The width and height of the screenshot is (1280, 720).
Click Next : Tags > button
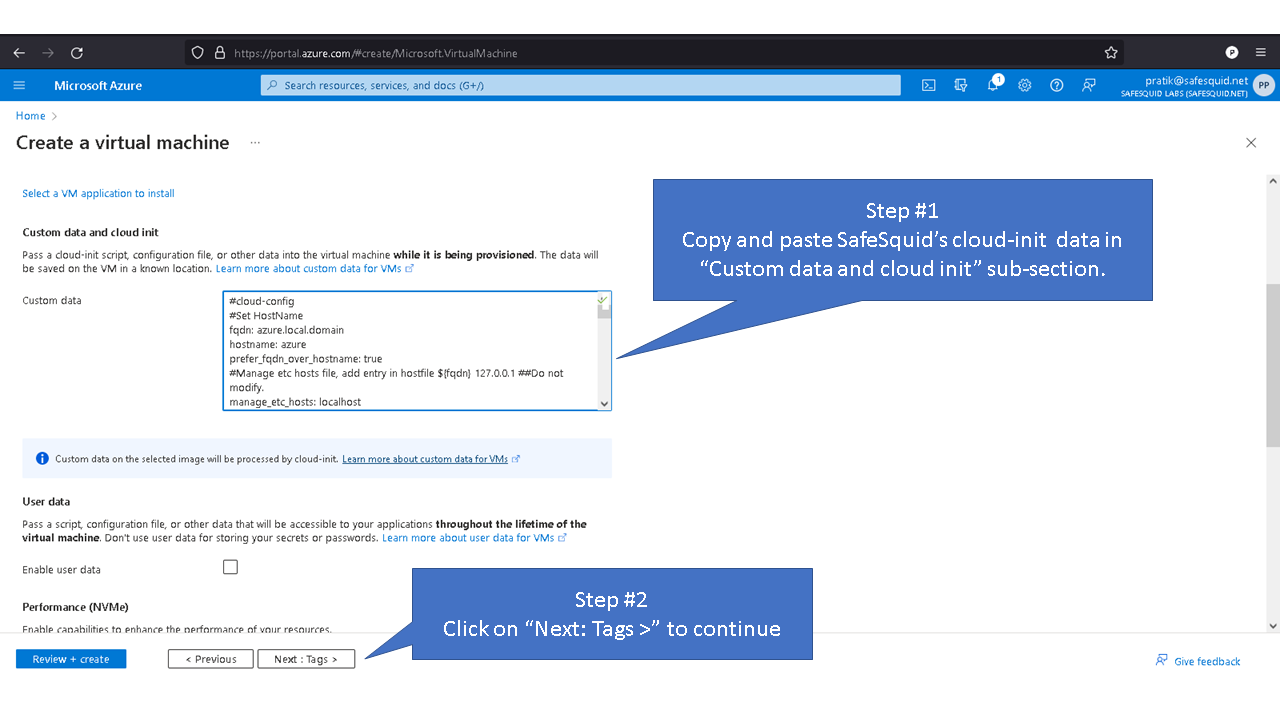click(x=306, y=659)
